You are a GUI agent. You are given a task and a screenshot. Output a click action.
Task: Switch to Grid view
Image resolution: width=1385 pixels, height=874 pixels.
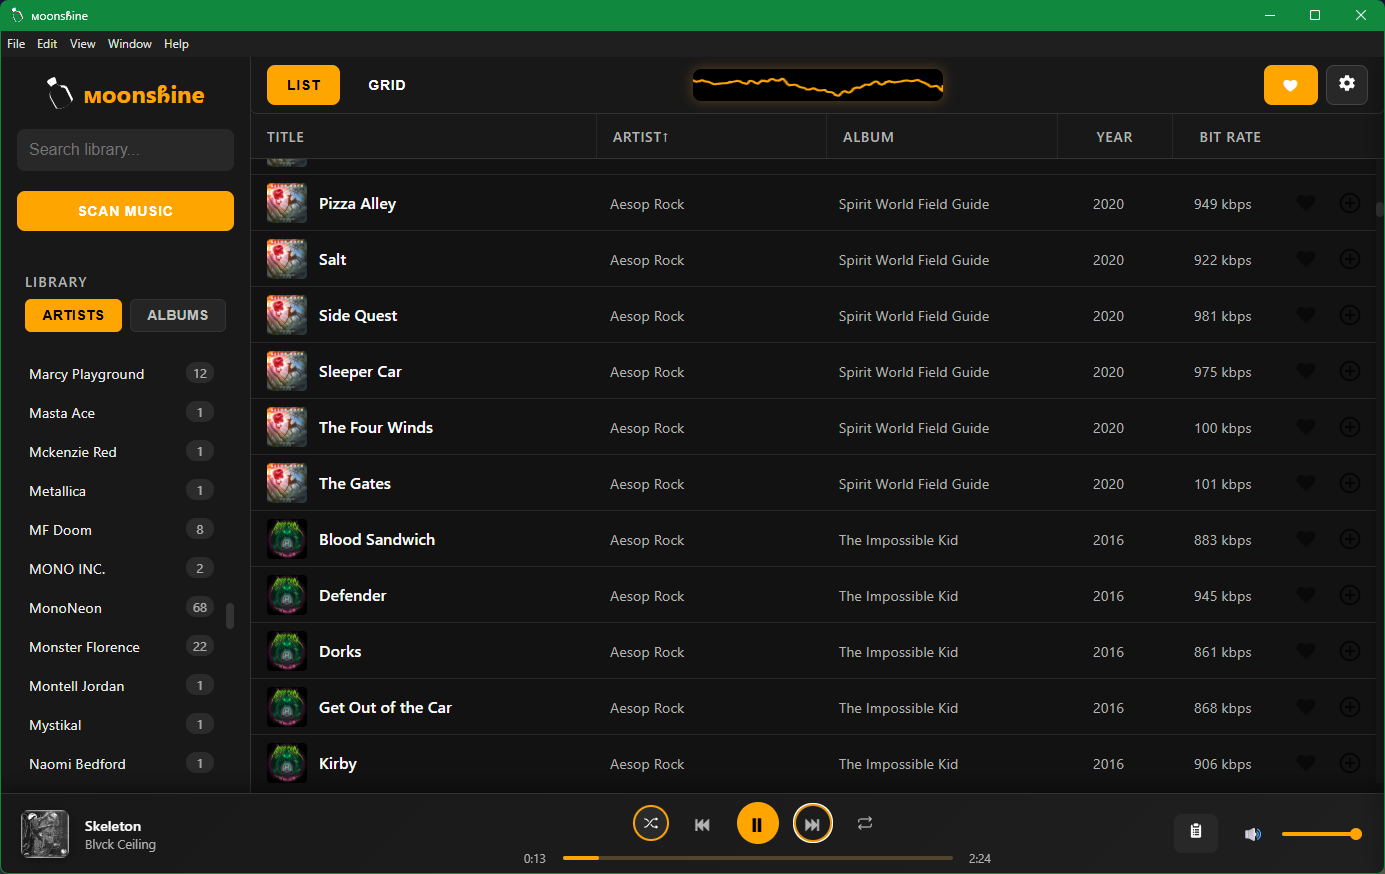pos(386,85)
